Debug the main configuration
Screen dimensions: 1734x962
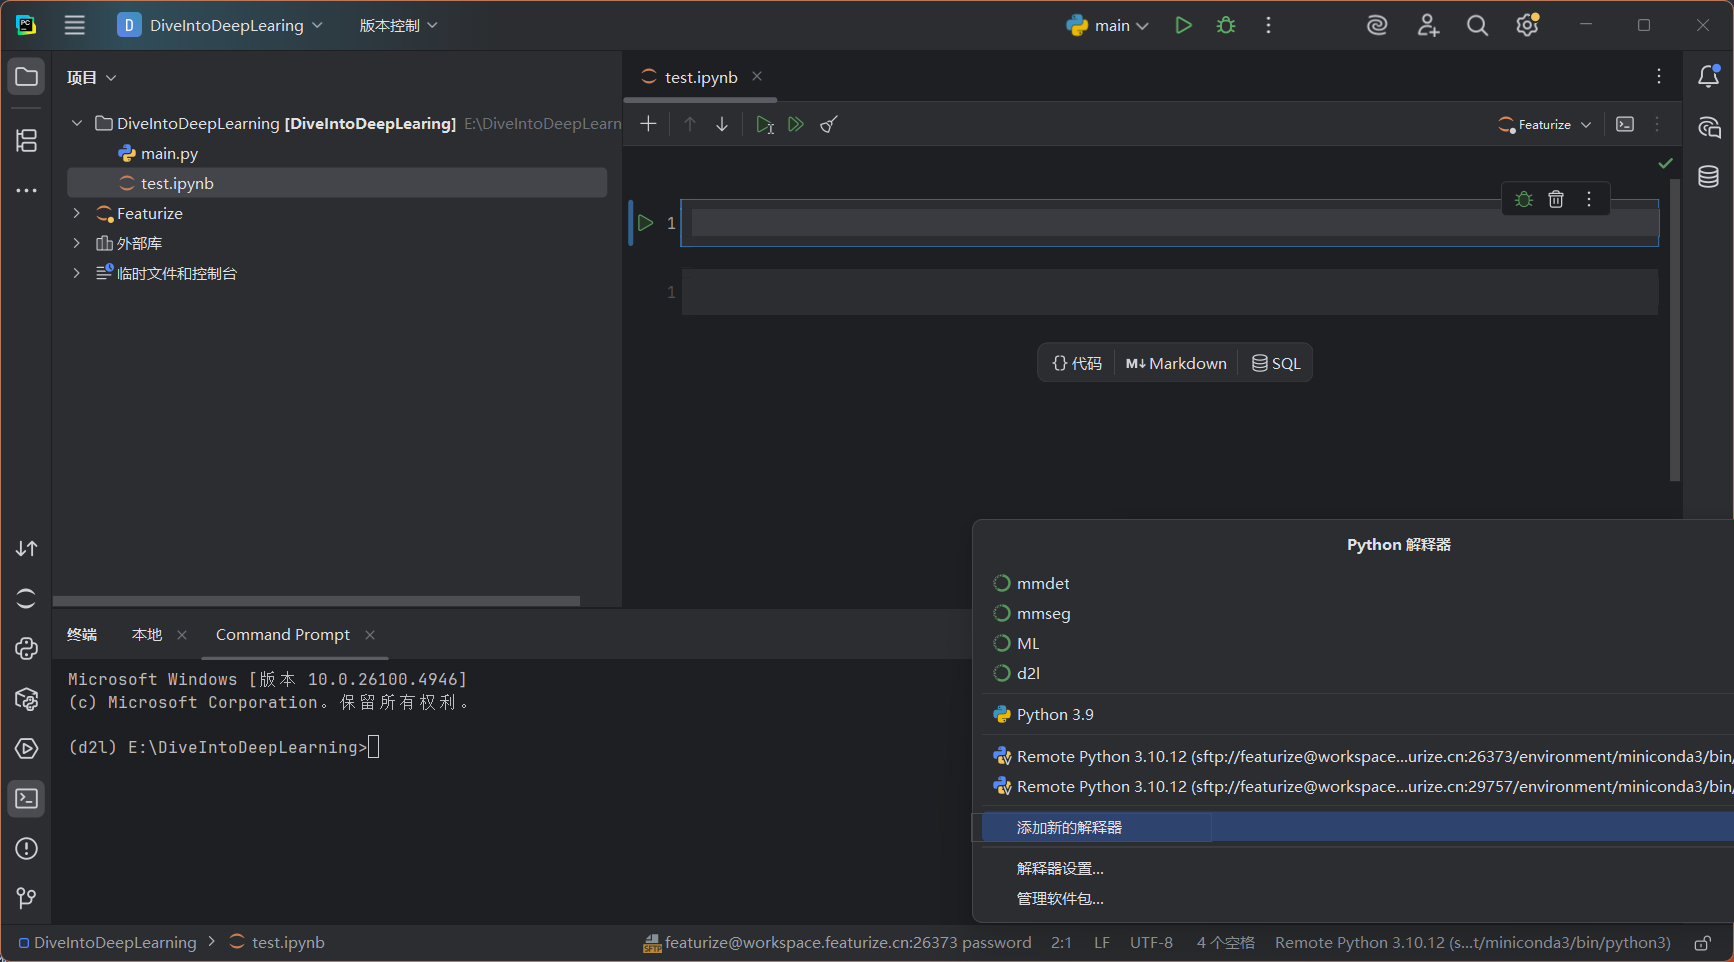1226,25
